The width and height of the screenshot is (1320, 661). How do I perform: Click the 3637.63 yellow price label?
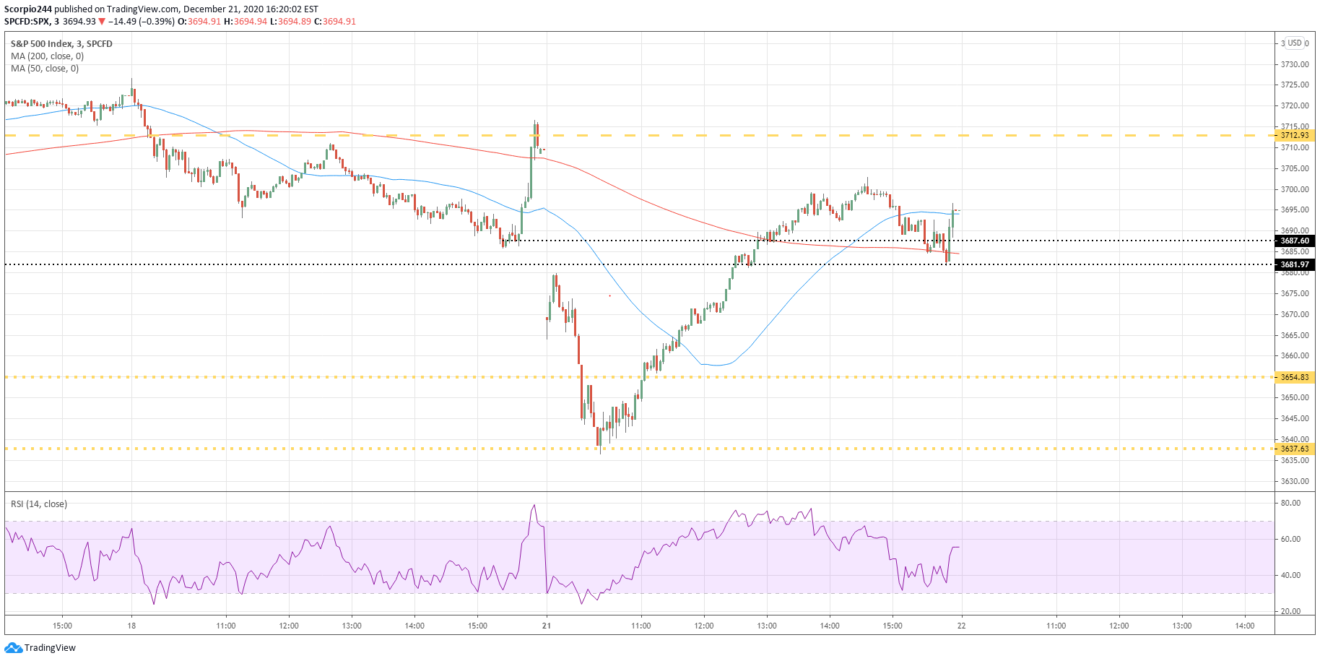tap(1294, 449)
